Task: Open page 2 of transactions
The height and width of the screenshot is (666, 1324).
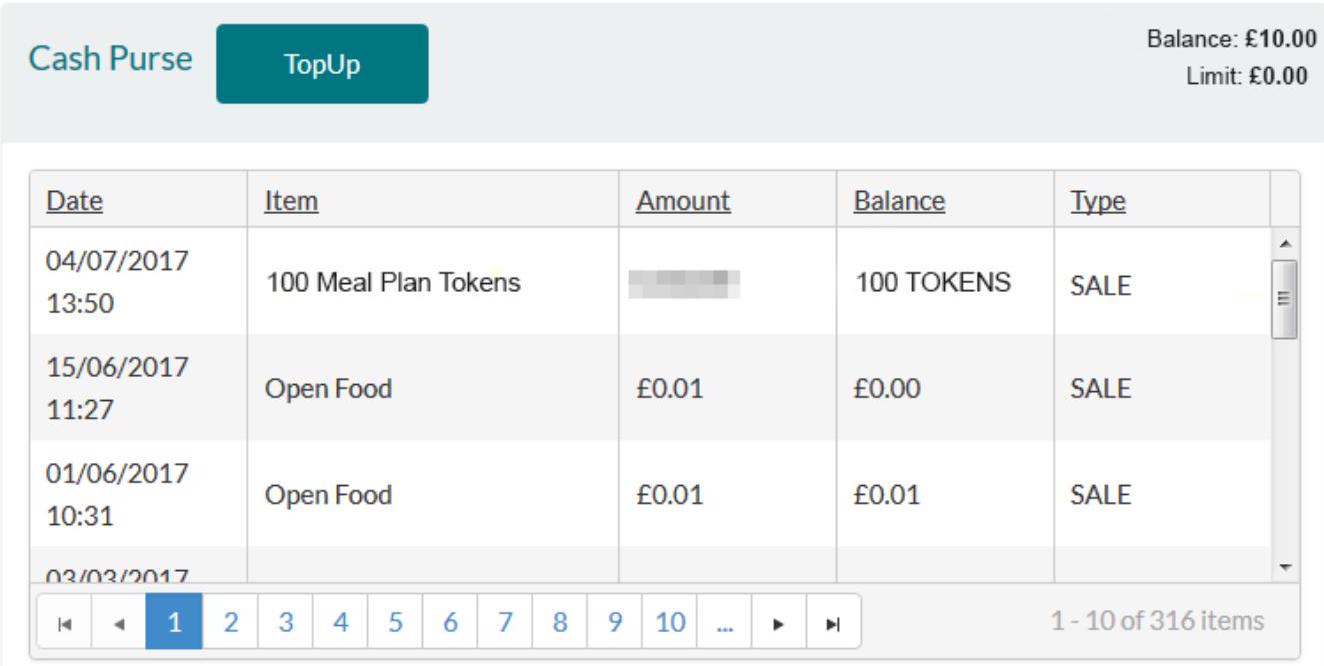Action: pyautogui.click(x=230, y=622)
